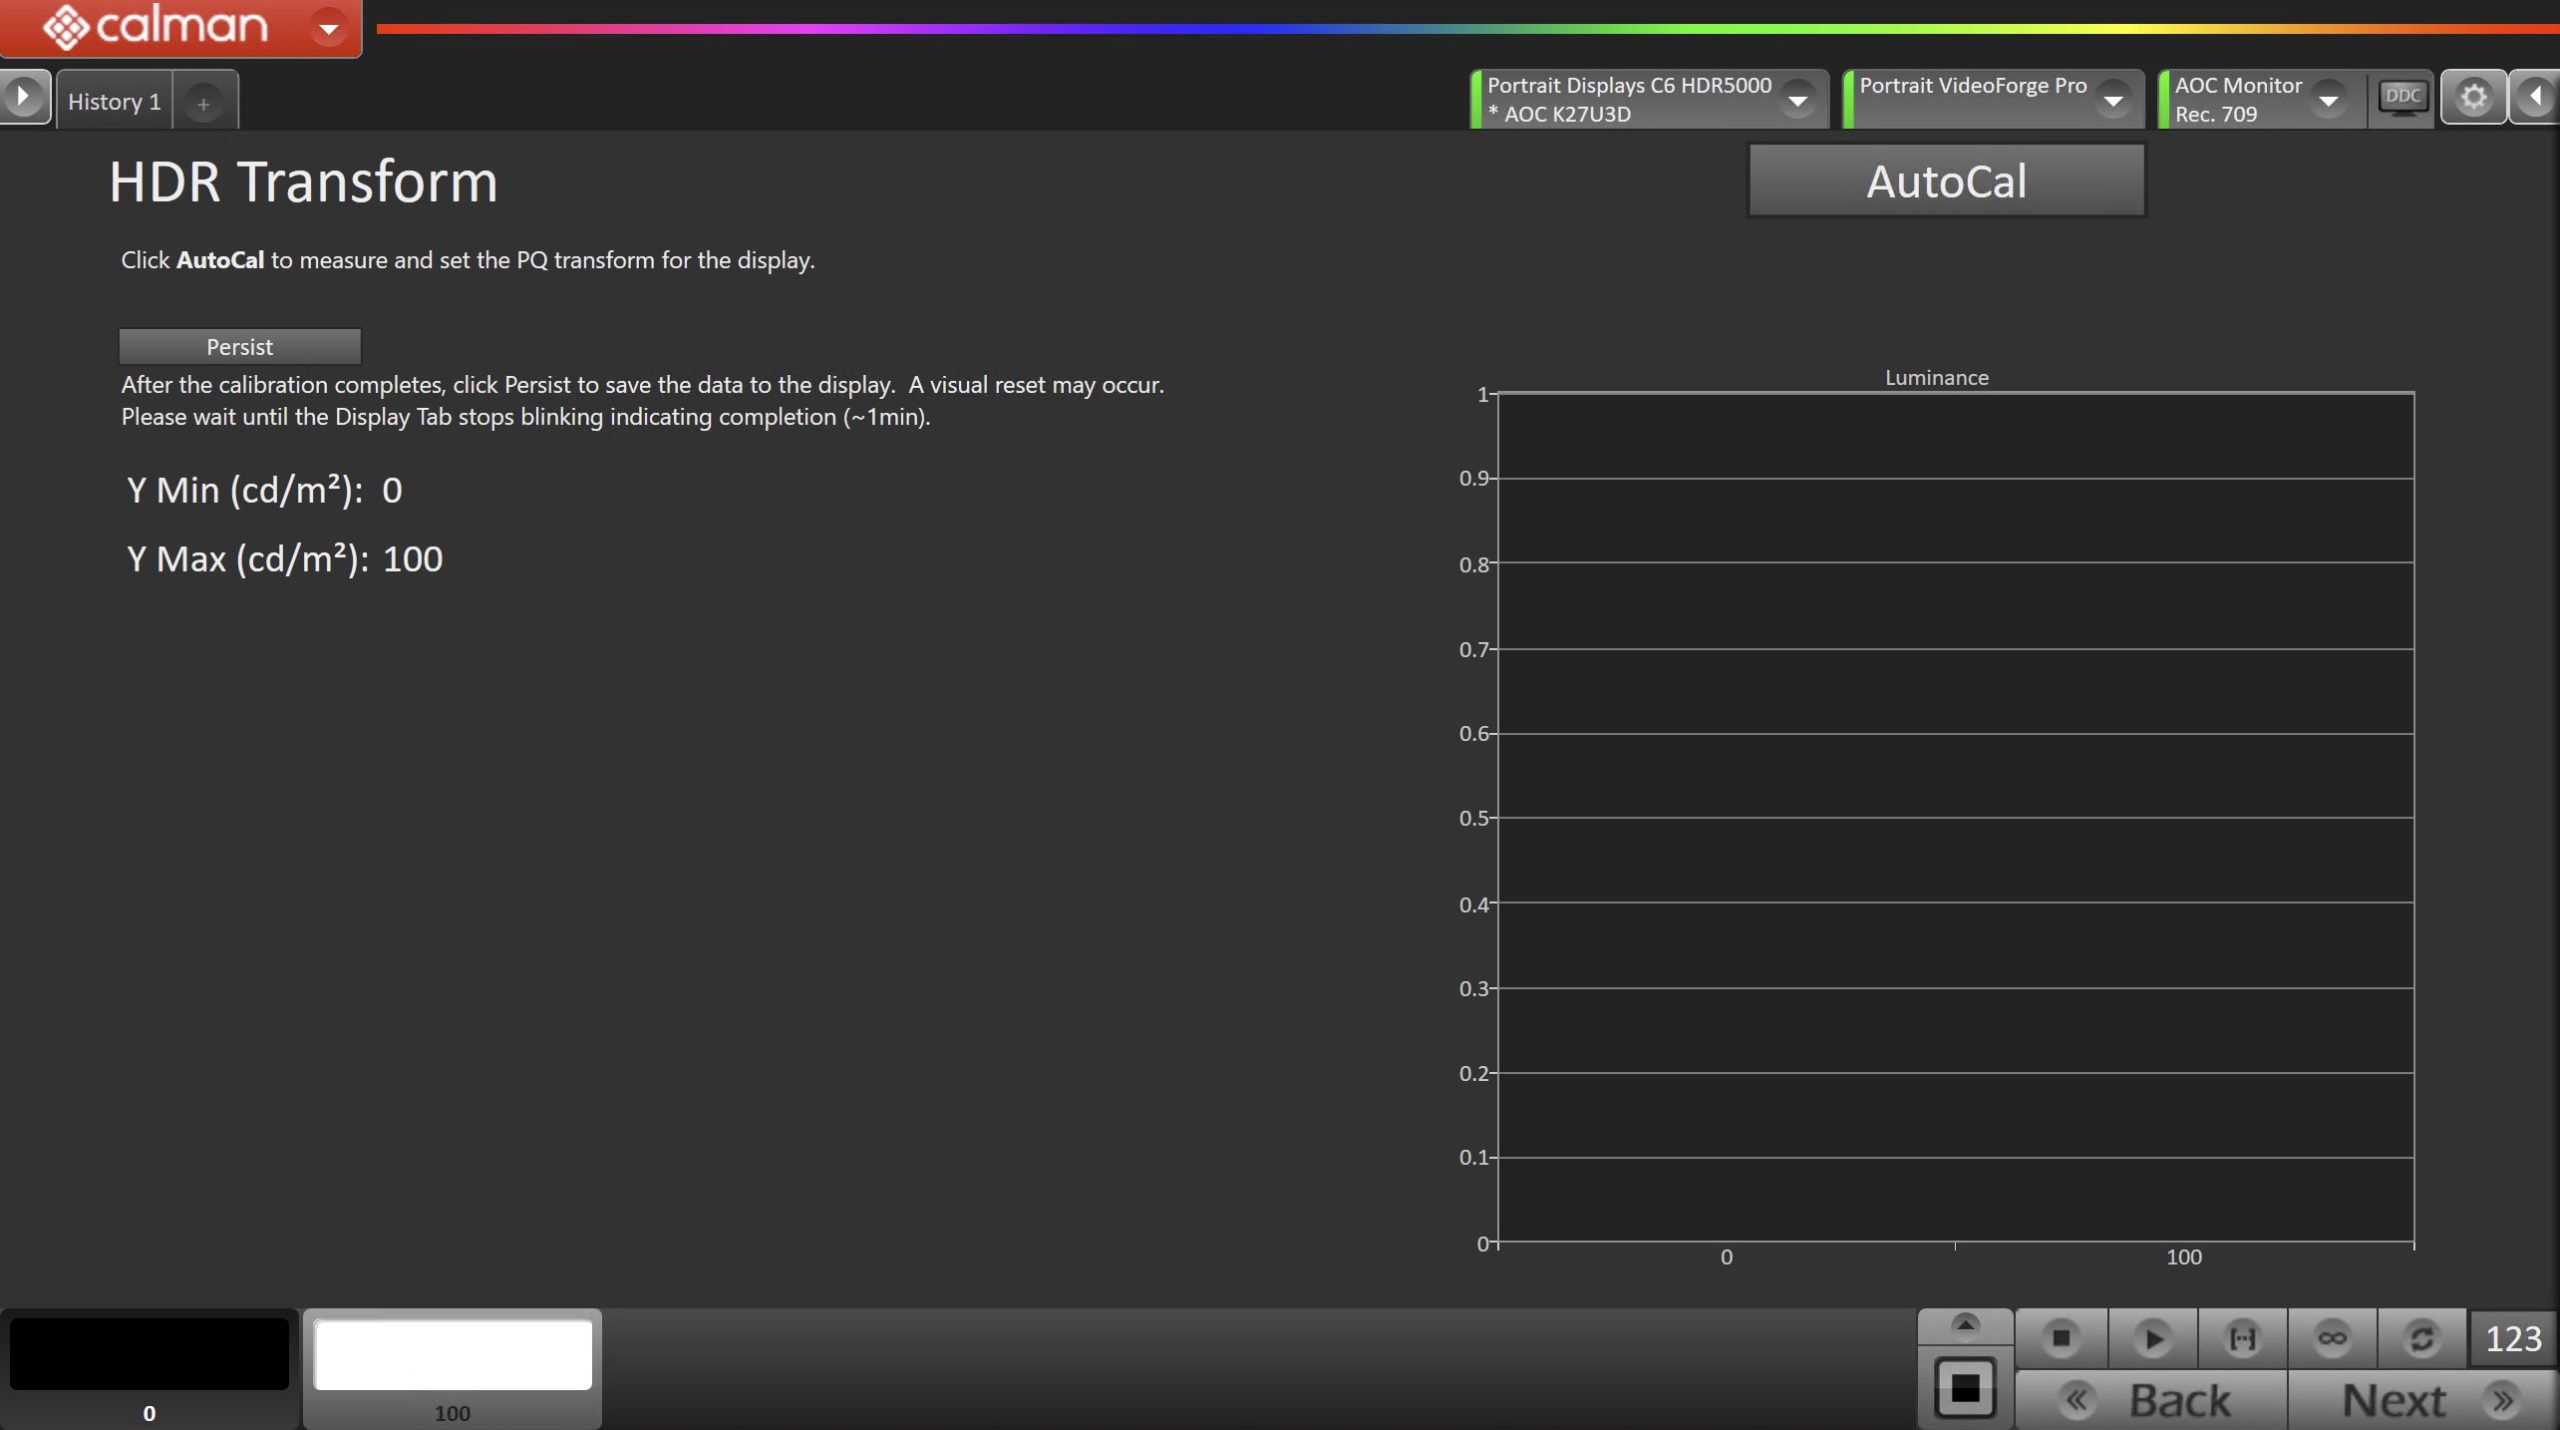2560x1430 pixels.
Task: Open the settings gear icon
Action: [x=2473, y=97]
